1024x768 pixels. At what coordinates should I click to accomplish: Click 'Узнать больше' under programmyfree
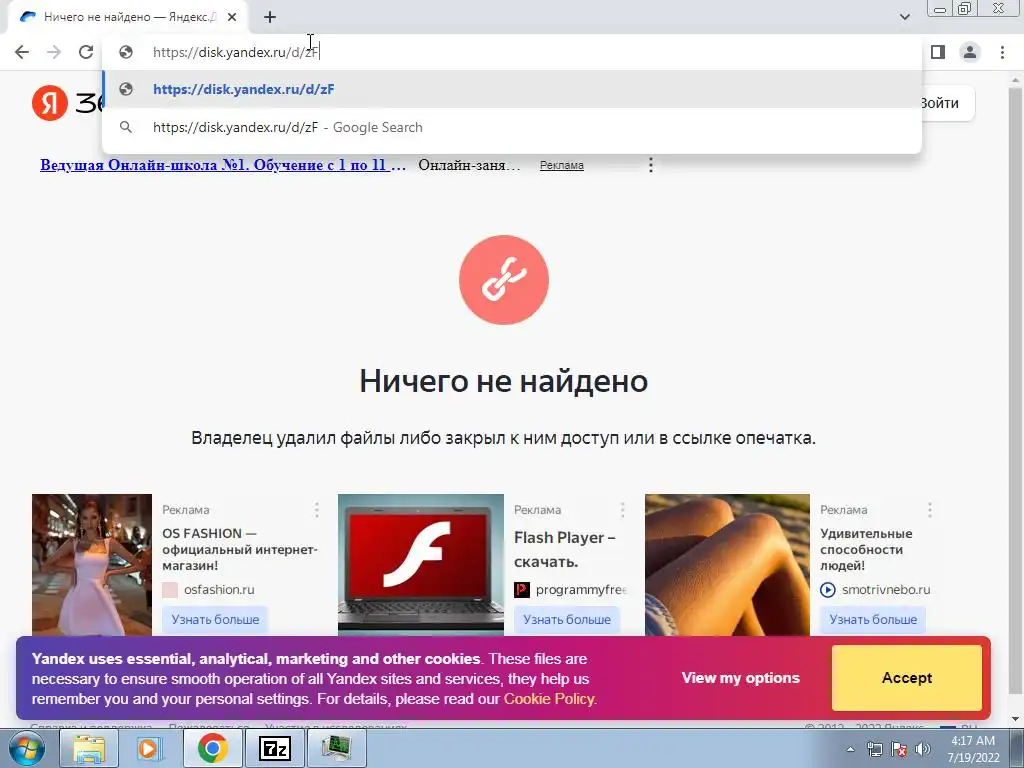pos(567,619)
